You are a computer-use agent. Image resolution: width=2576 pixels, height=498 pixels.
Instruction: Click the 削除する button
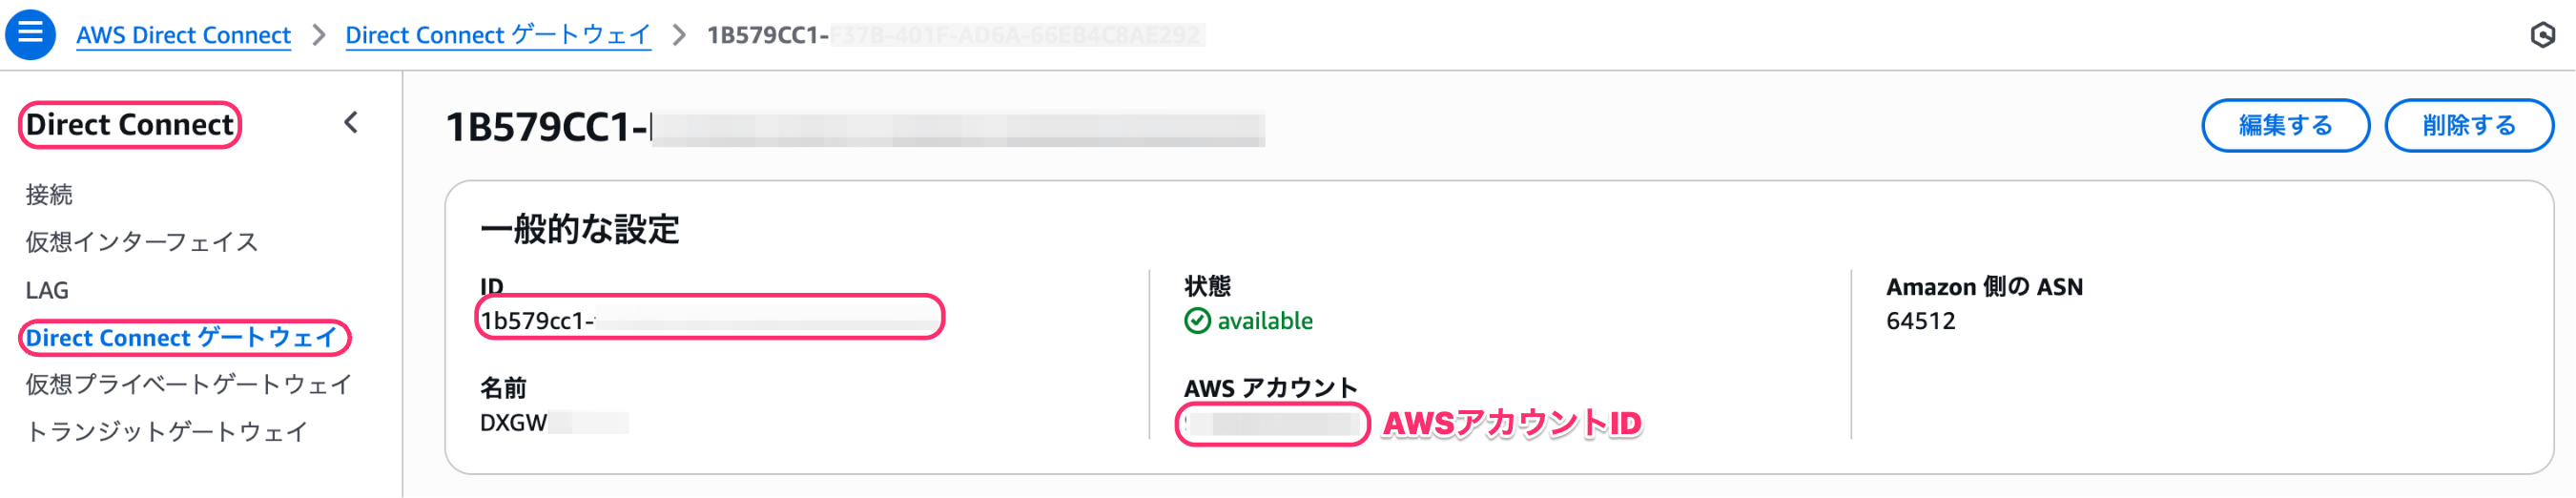pos(2468,125)
